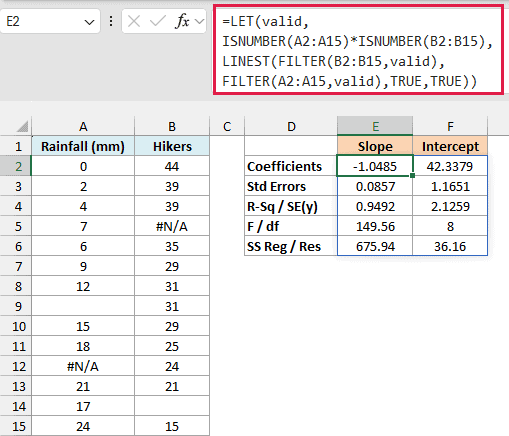Select the Hikers value 25
509x436 pixels.
click(x=172, y=346)
